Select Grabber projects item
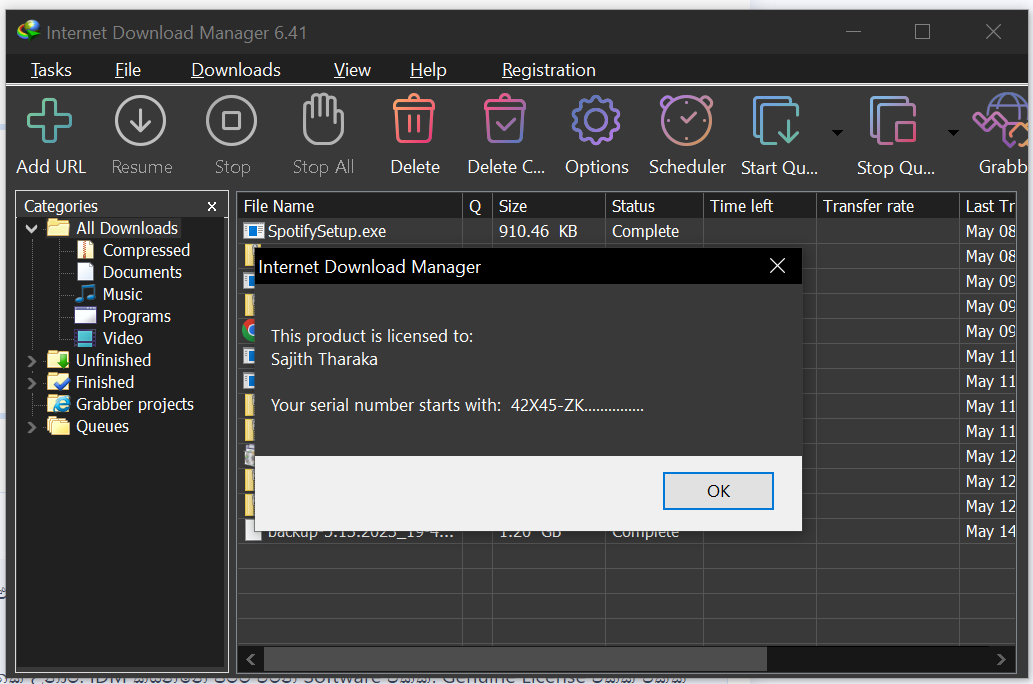The height and width of the screenshot is (684, 1033). (134, 404)
